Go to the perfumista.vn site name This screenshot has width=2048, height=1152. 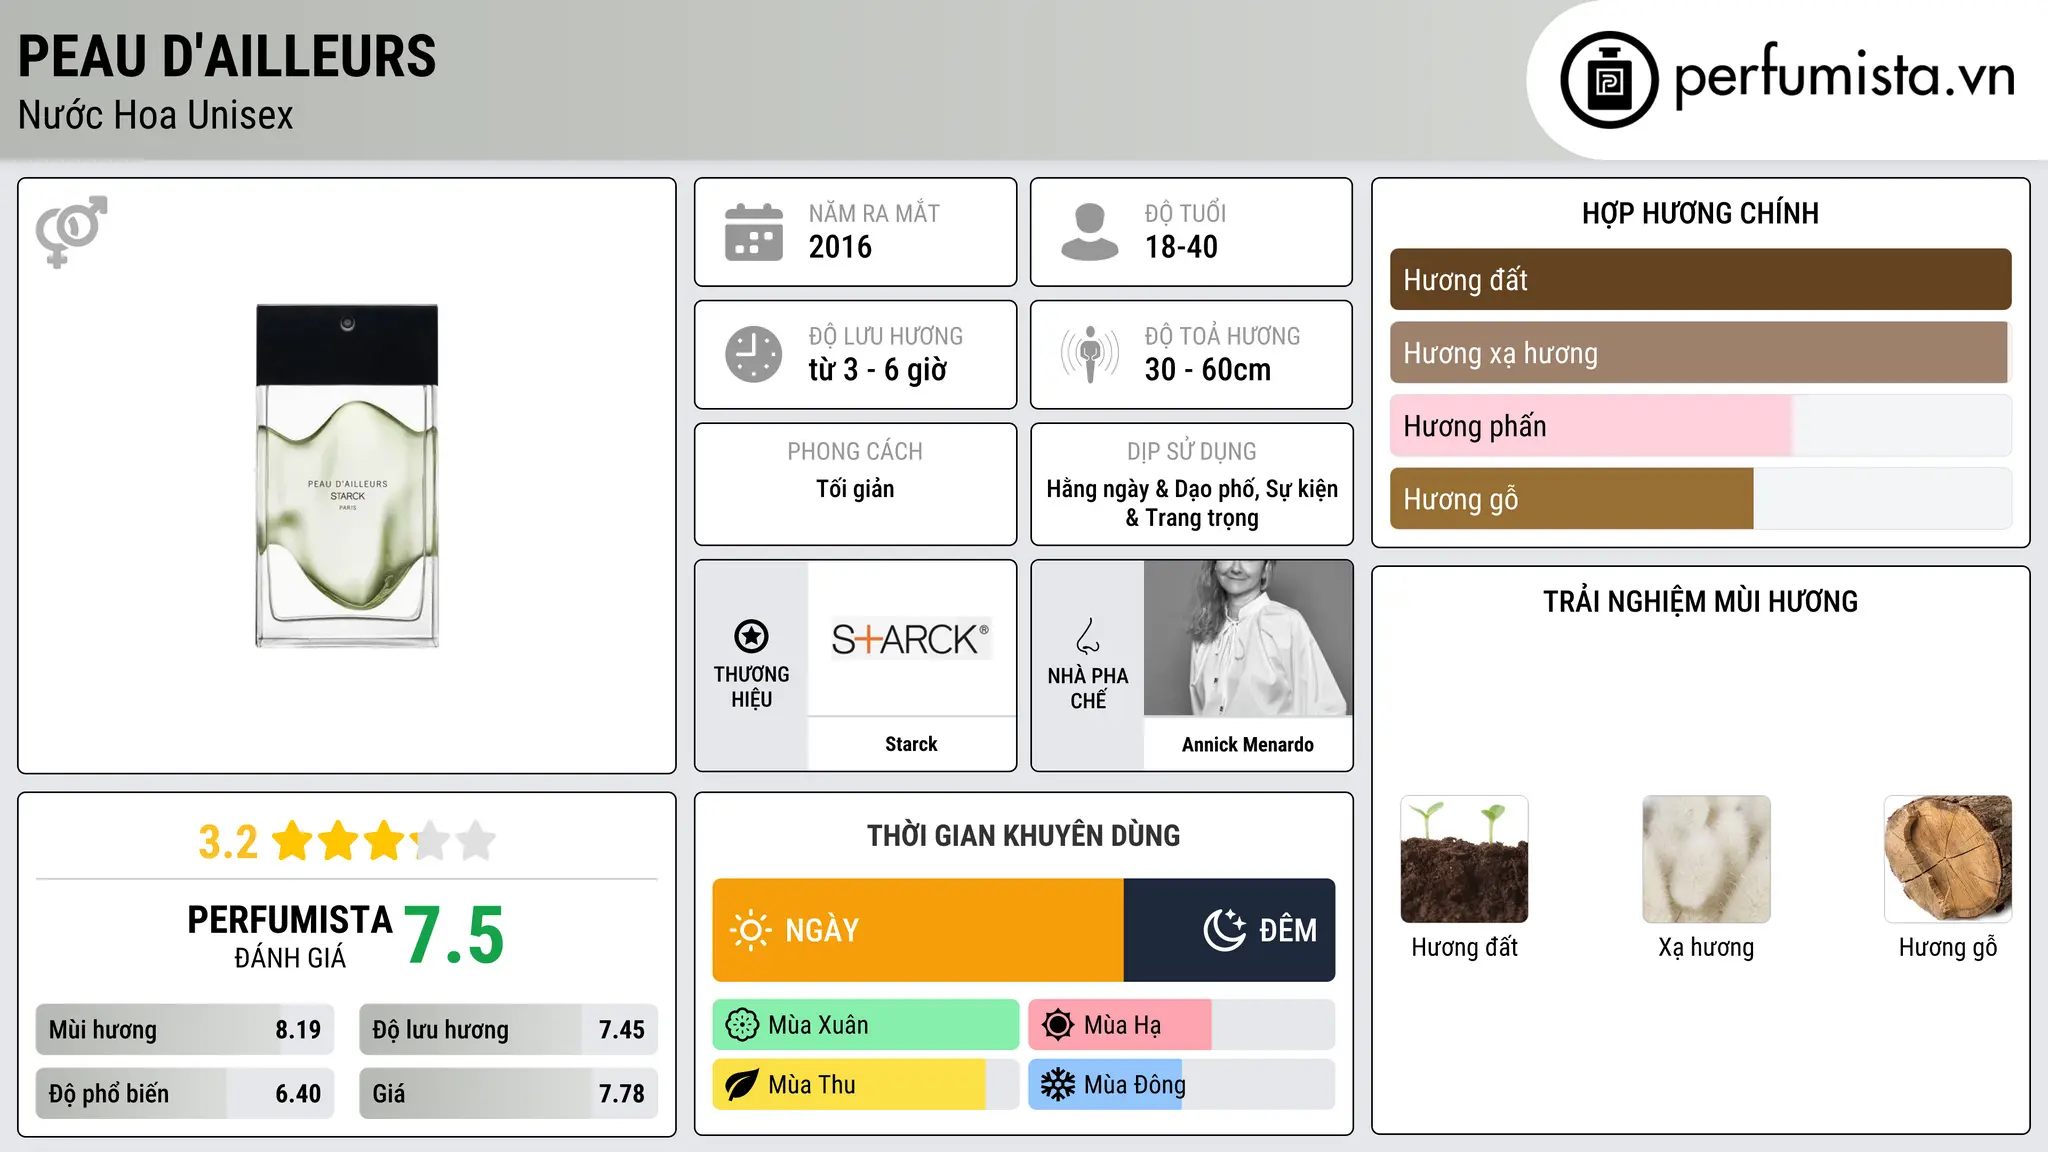(x=1844, y=76)
